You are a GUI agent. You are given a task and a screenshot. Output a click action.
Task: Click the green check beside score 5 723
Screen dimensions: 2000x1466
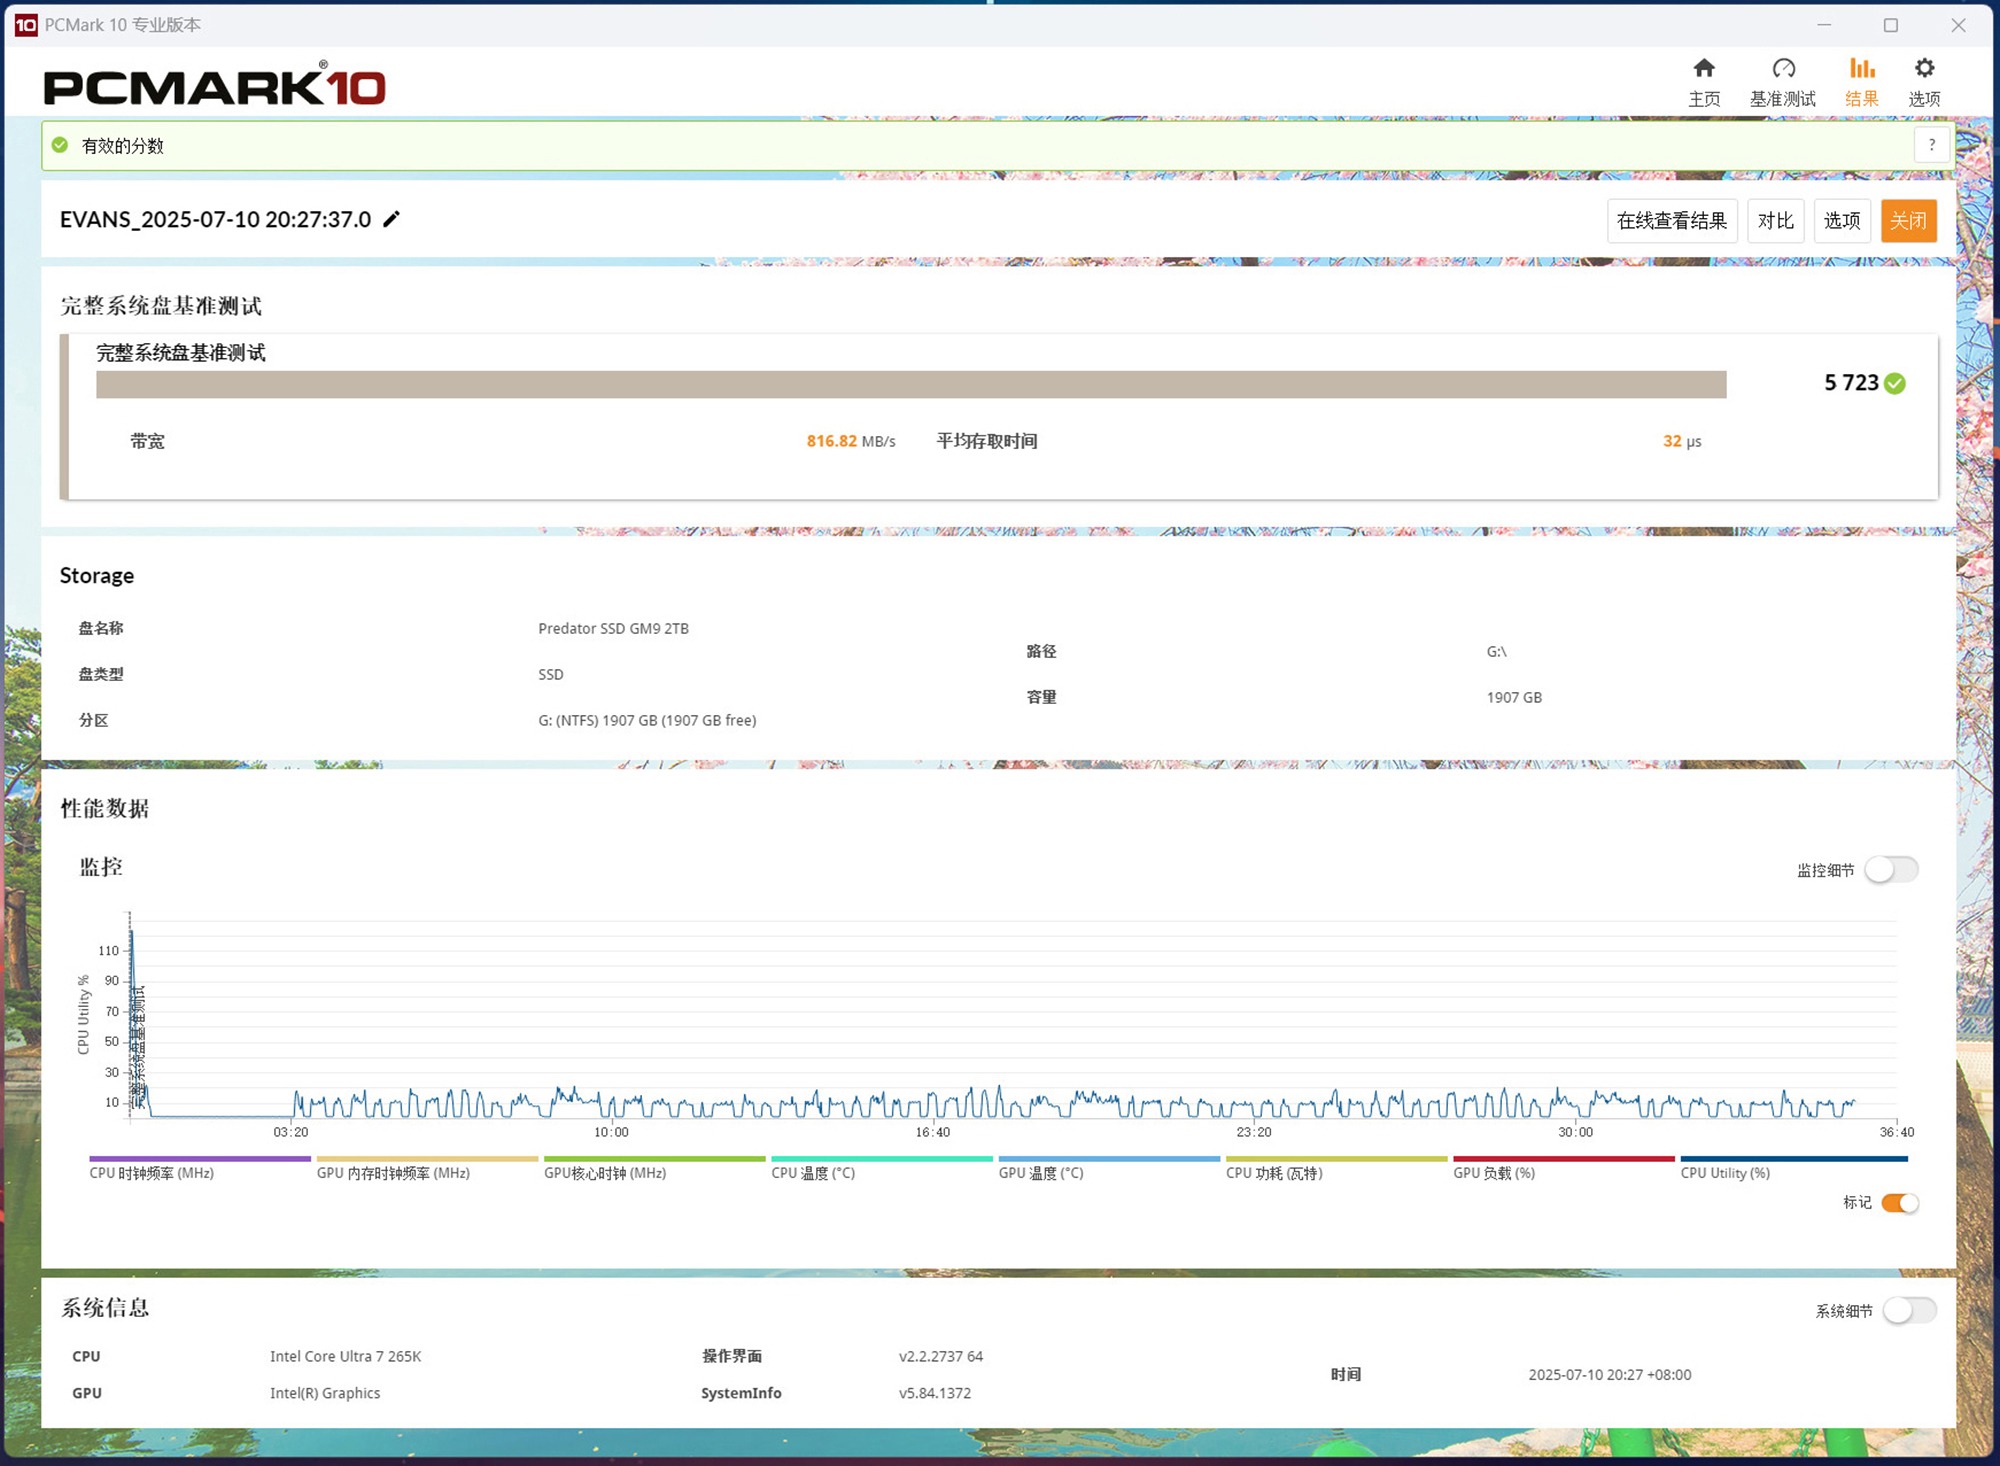1895,383
